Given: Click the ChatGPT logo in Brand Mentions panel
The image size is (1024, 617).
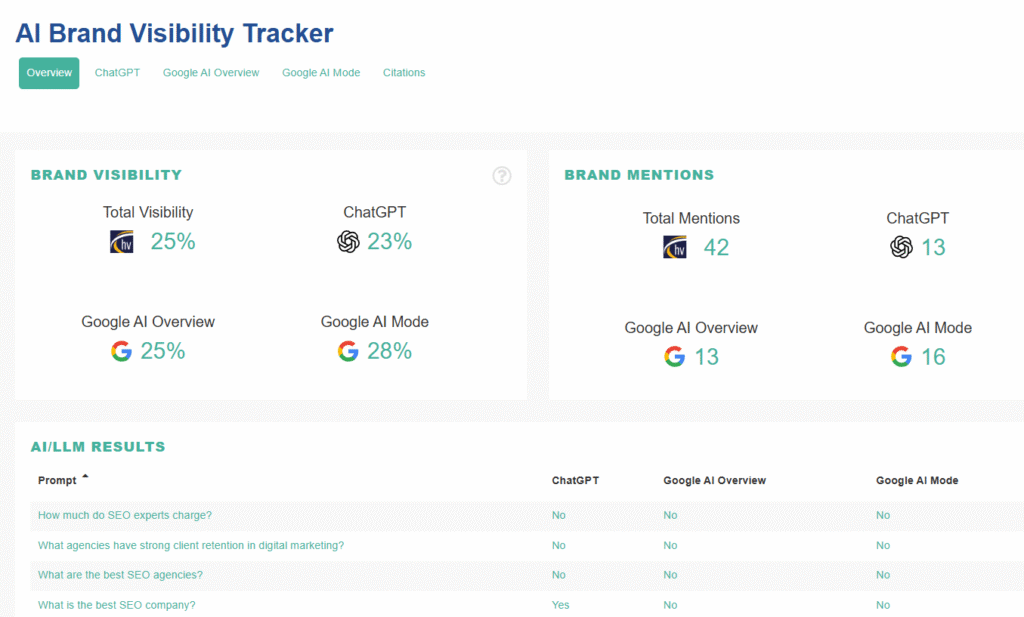Looking at the screenshot, I should pyautogui.click(x=901, y=247).
